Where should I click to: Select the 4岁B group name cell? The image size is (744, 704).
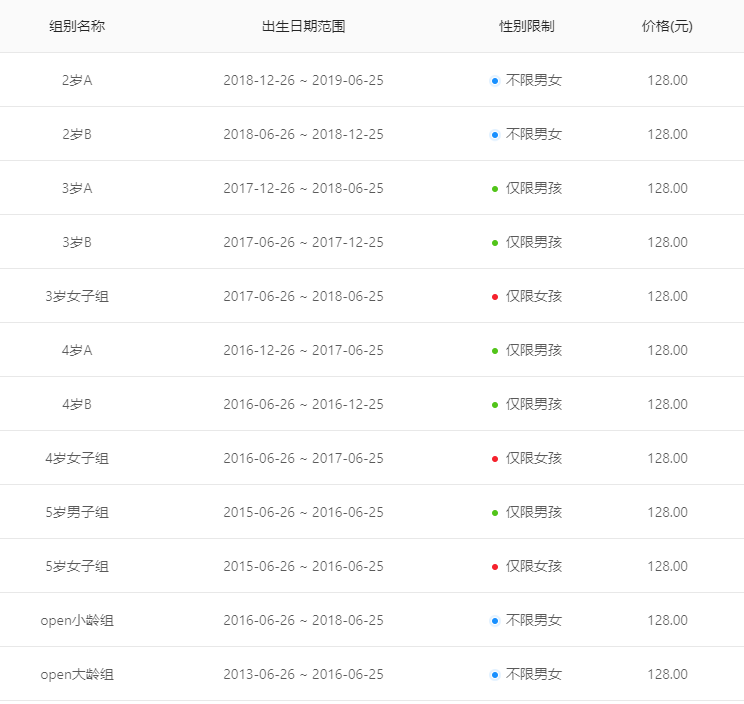tap(77, 405)
